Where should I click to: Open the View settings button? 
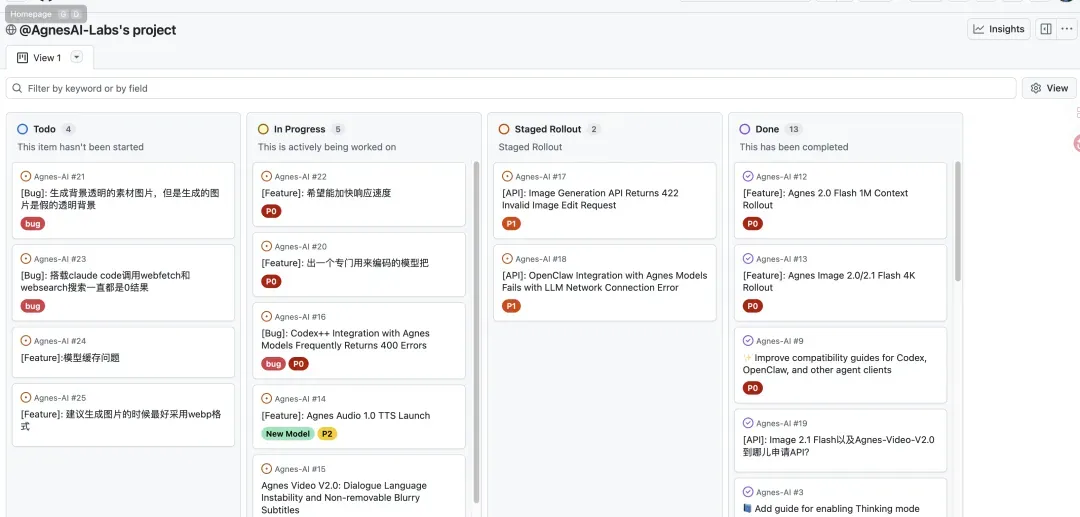tap(1049, 88)
